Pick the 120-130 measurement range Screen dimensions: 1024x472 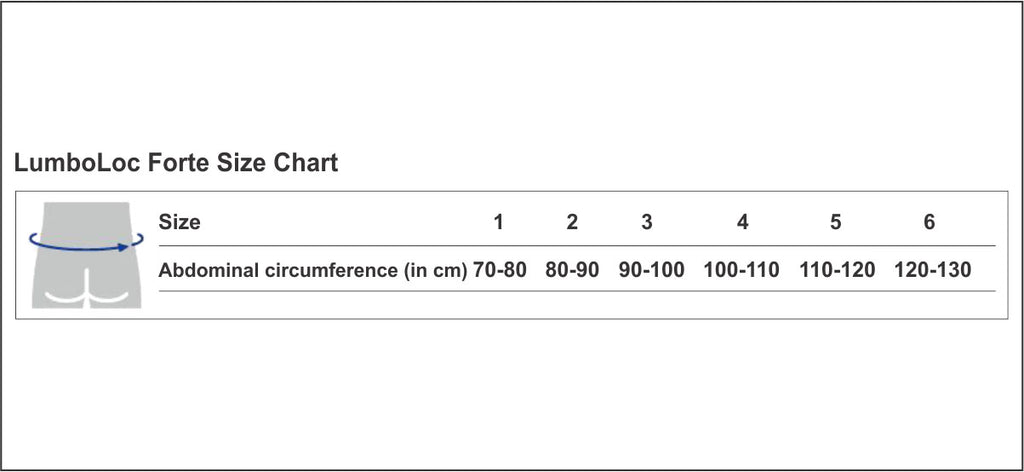coord(933,270)
